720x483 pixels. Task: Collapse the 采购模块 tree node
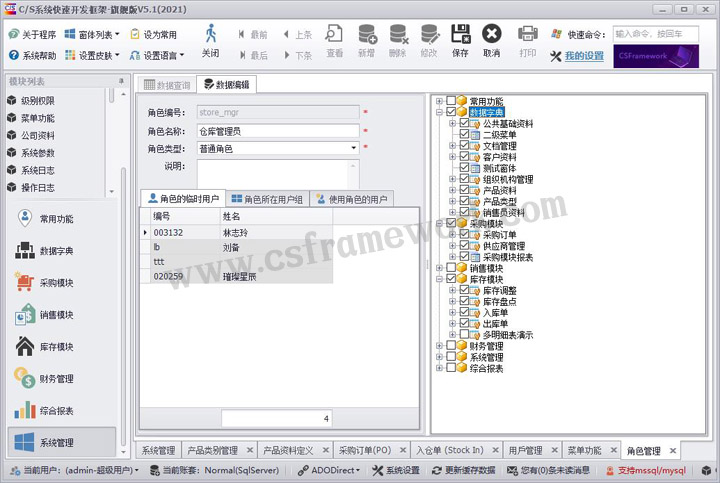440,223
